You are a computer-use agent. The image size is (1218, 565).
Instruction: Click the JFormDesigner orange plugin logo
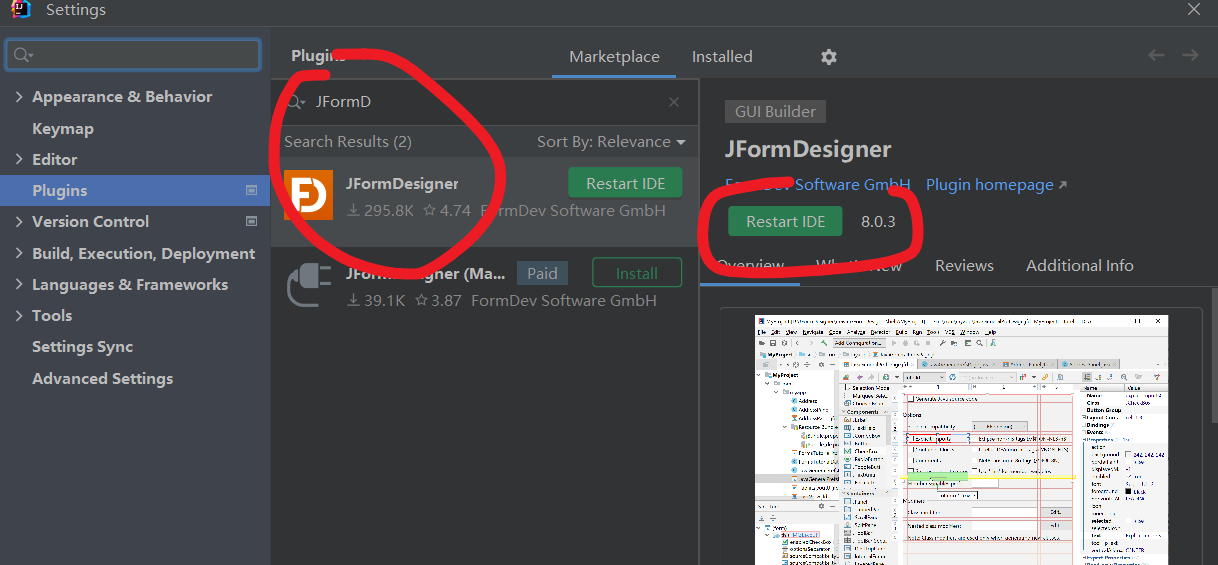click(x=309, y=195)
